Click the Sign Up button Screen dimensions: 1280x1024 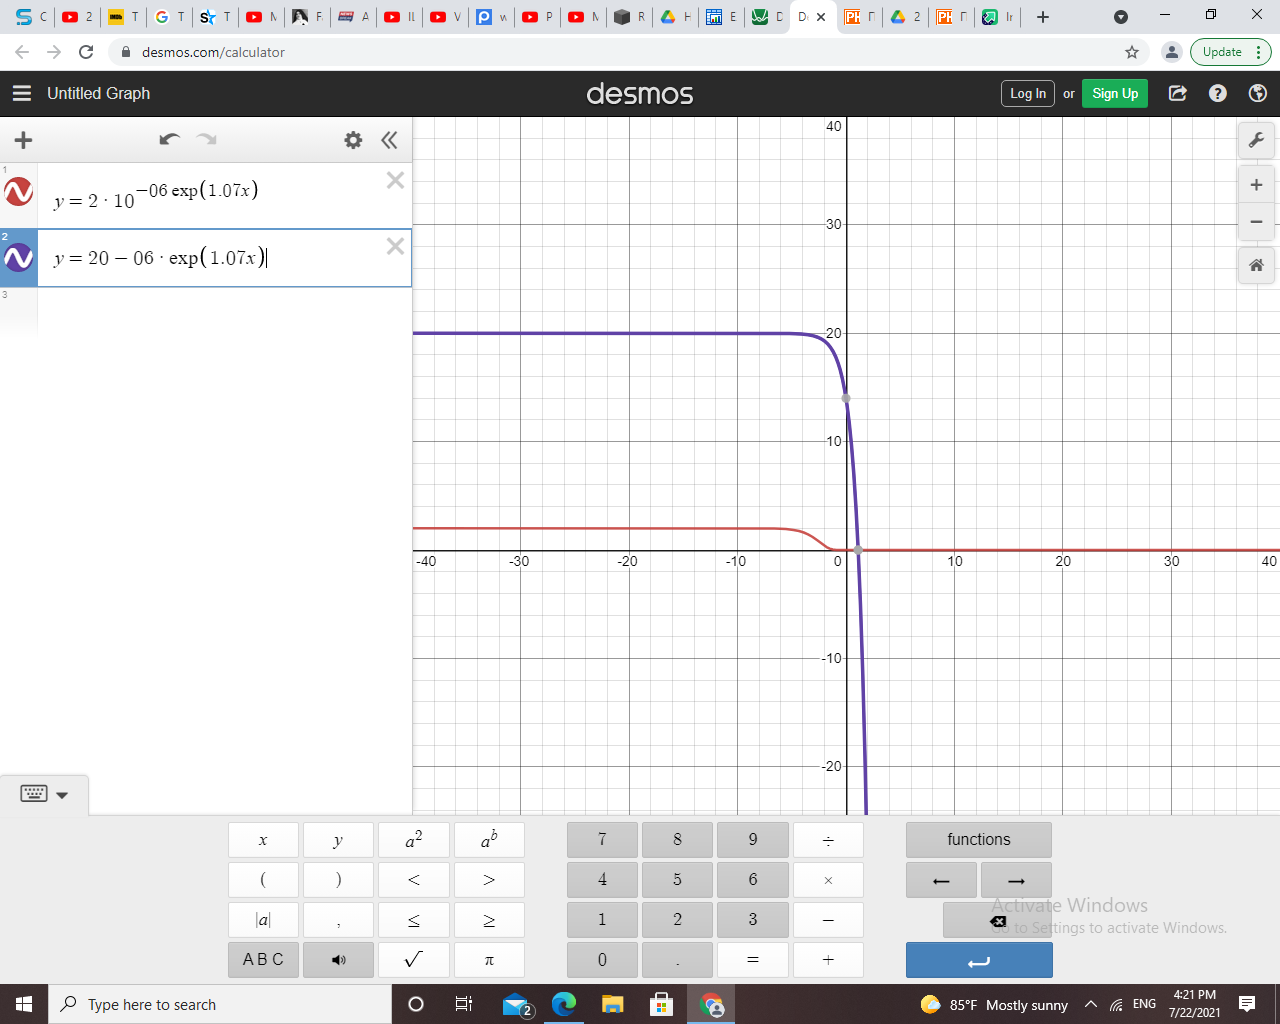1115,93
